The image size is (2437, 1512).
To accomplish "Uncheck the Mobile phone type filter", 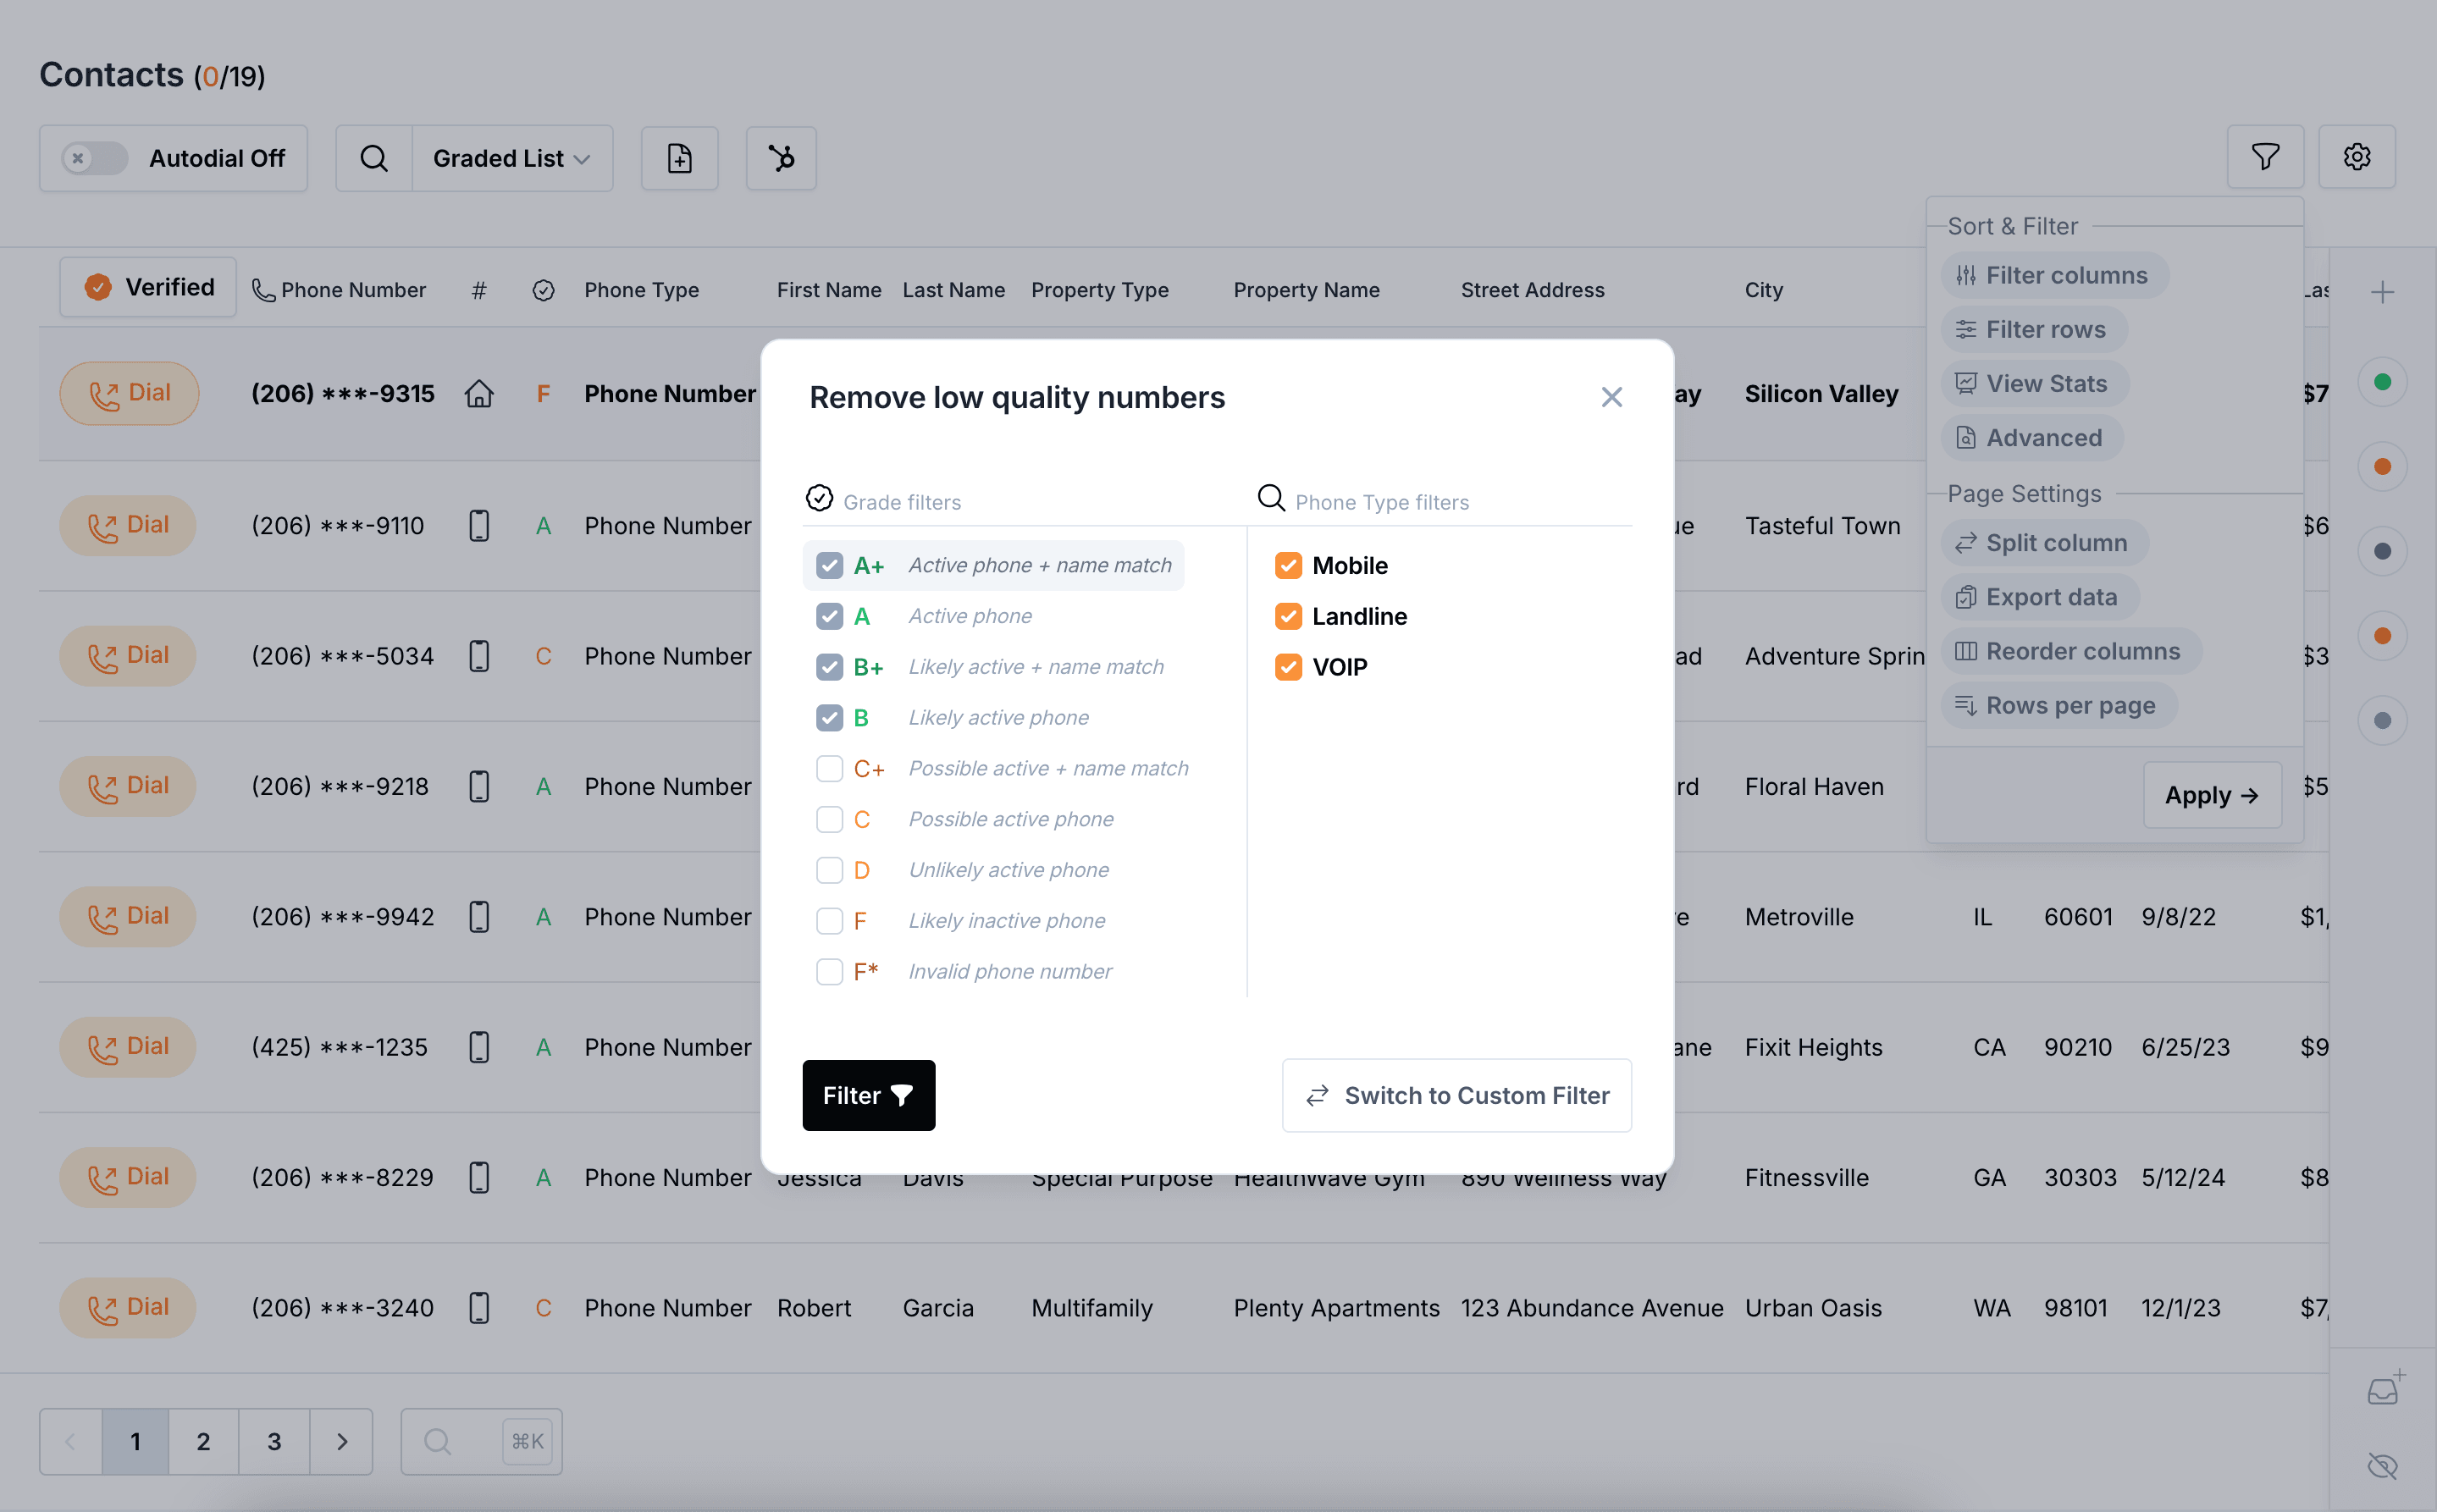I will click(x=1288, y=565).
